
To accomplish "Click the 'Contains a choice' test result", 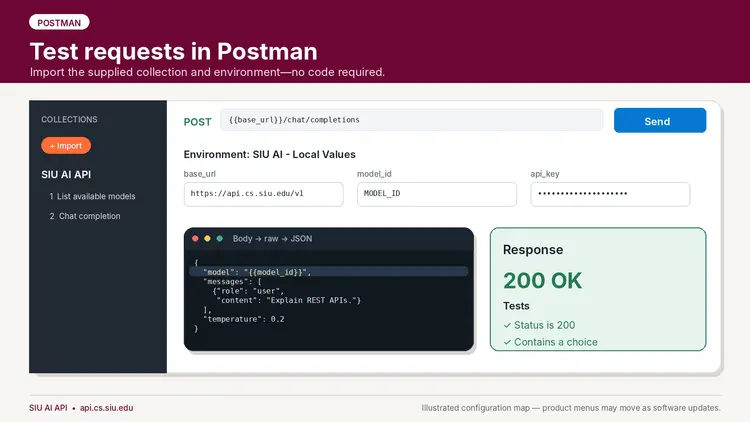I will pyautogui.click(x=555, y=342).
